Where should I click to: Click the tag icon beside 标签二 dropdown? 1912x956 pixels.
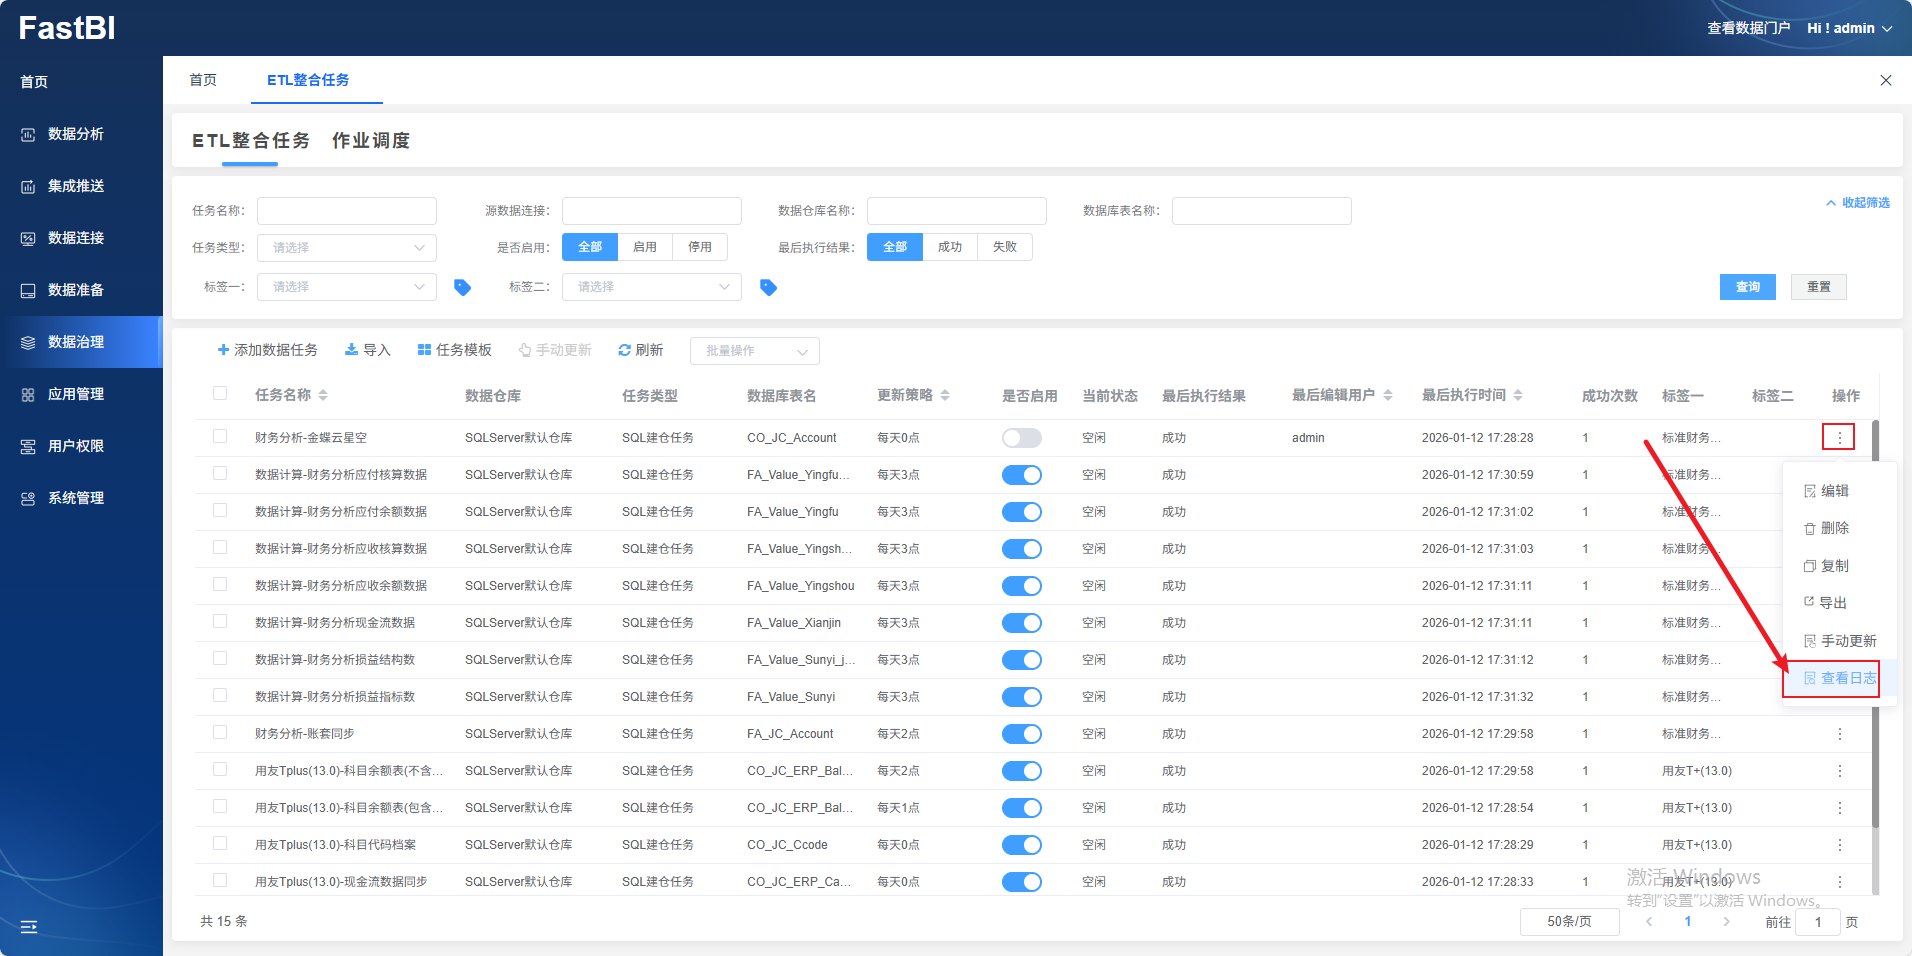[768, 287]
